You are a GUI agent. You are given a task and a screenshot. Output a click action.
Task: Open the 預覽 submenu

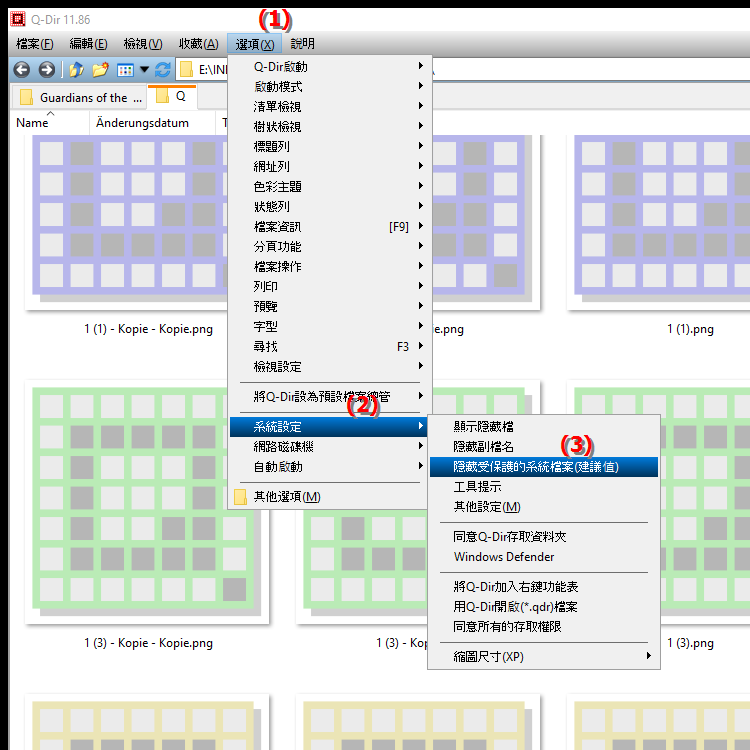(330, 307)
